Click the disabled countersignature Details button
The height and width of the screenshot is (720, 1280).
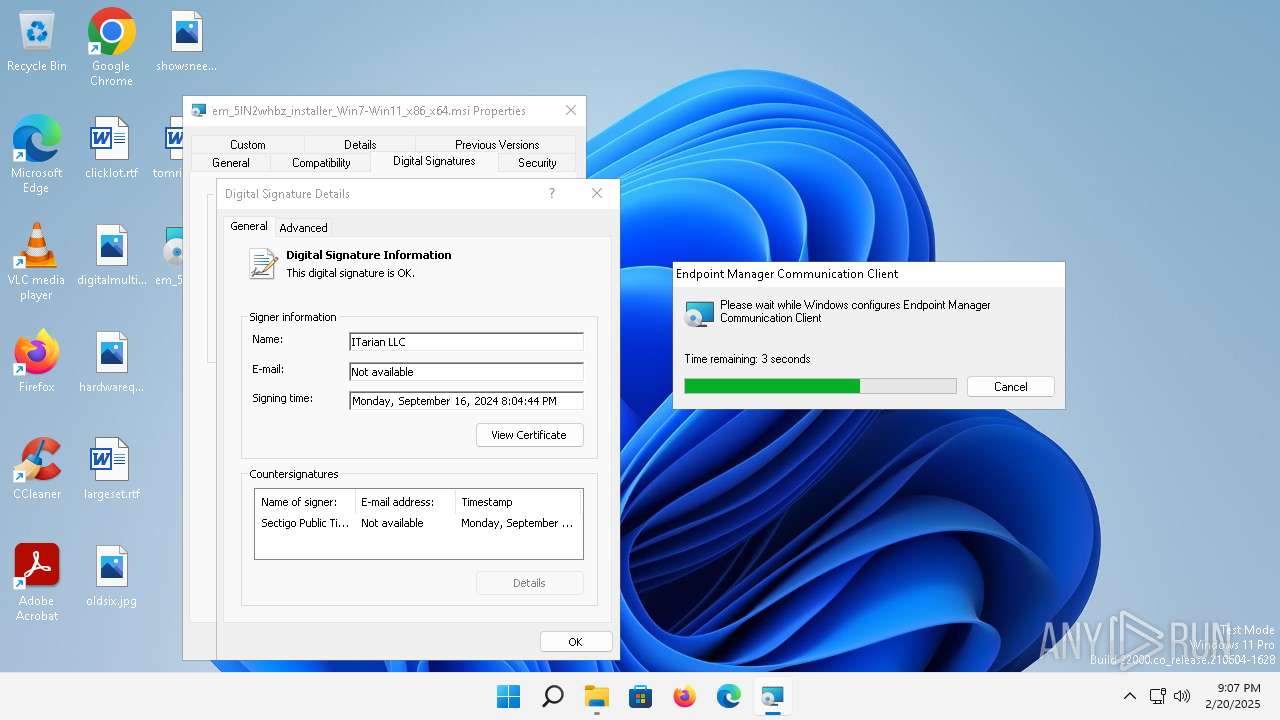[x=529, y=583]
